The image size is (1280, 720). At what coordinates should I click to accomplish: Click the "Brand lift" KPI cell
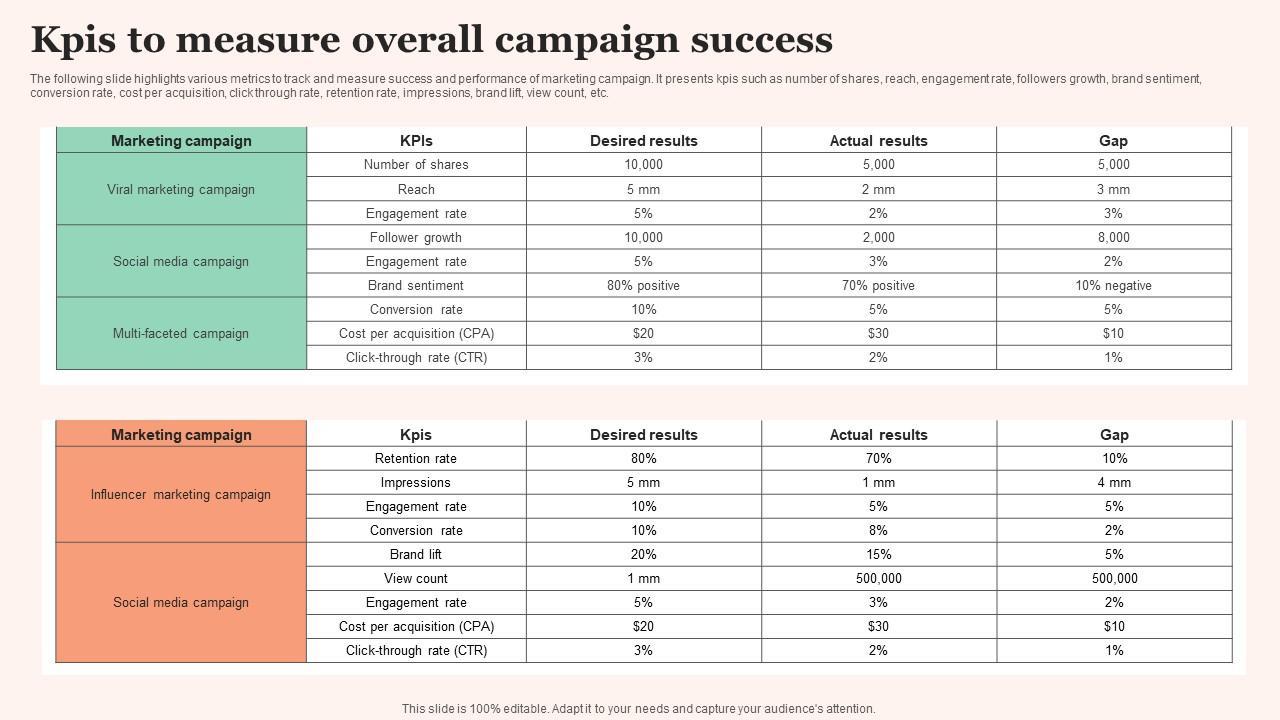(416, 554)
